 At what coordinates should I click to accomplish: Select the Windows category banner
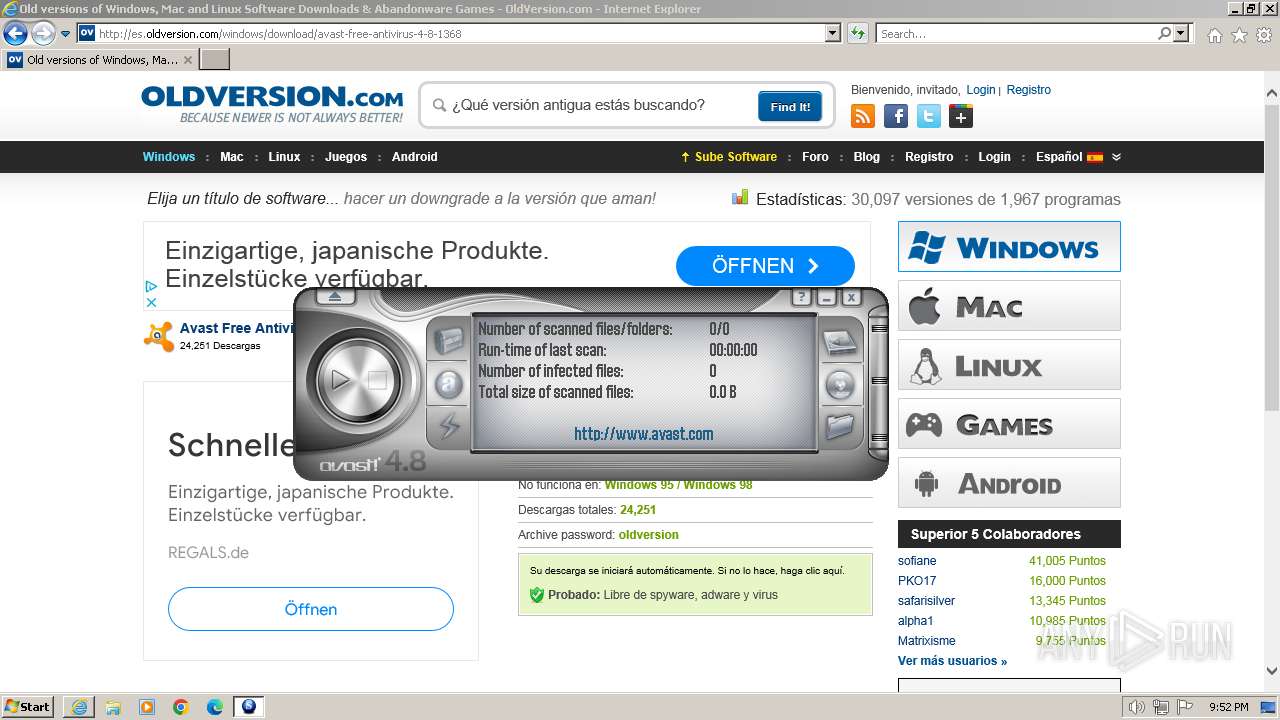(1009, 247)
